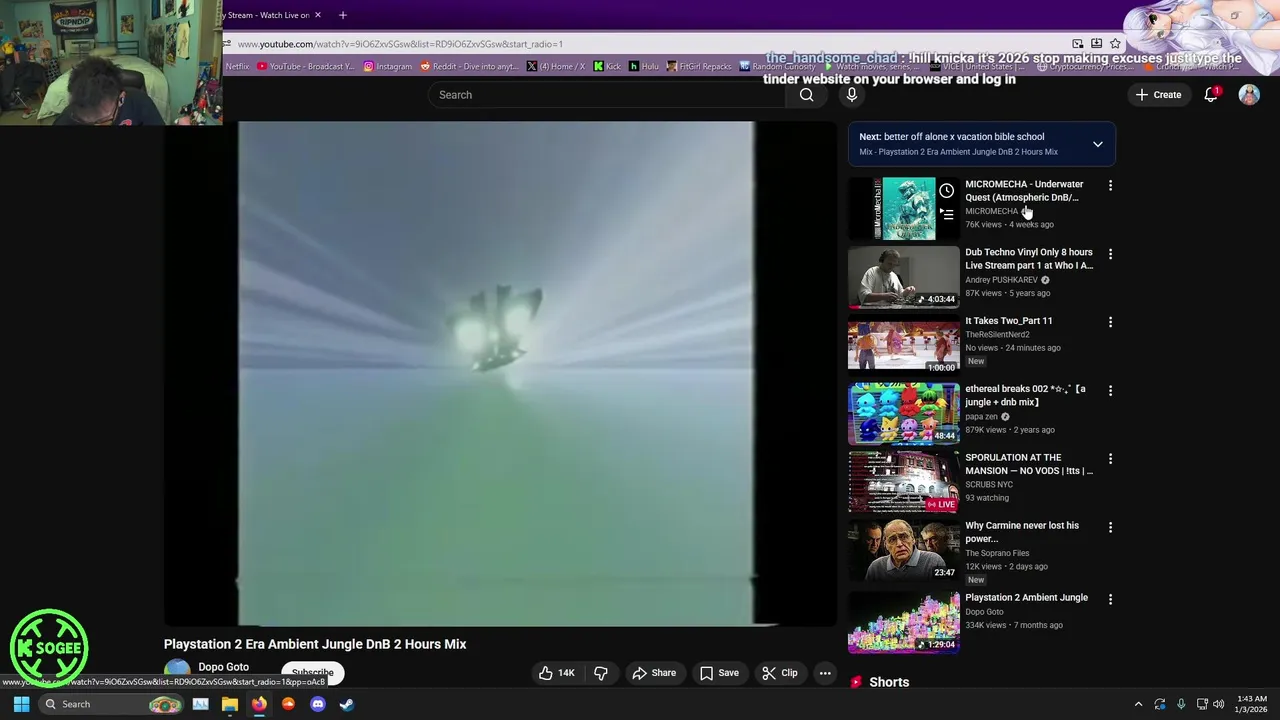Open the Hulu bookmark
Screen dimensions: 1280x720
pyautogui.click(x=644, y=66)
